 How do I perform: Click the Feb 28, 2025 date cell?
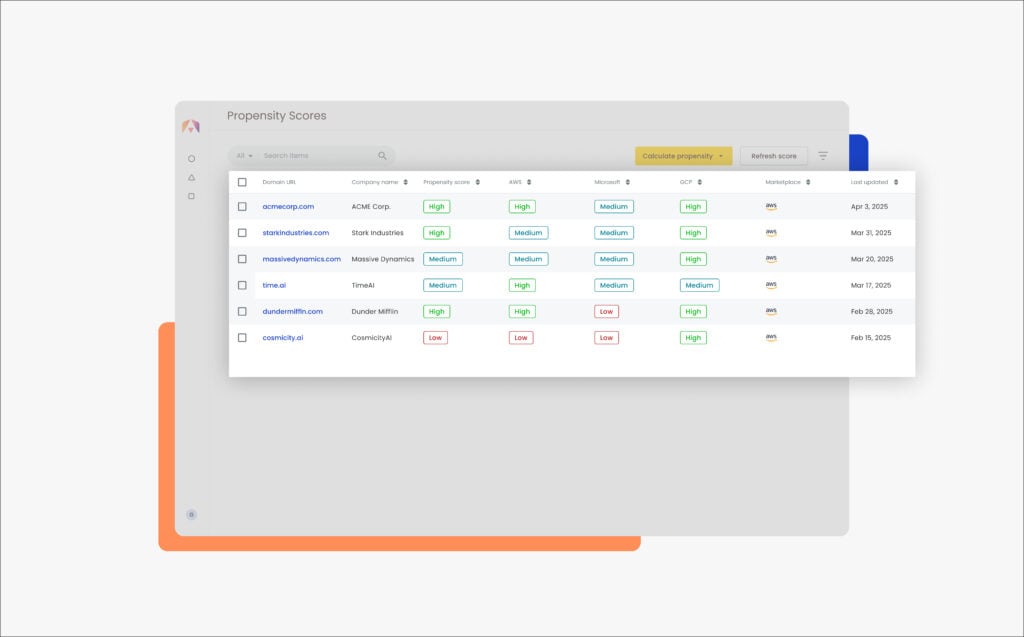(x=872, y=312)
